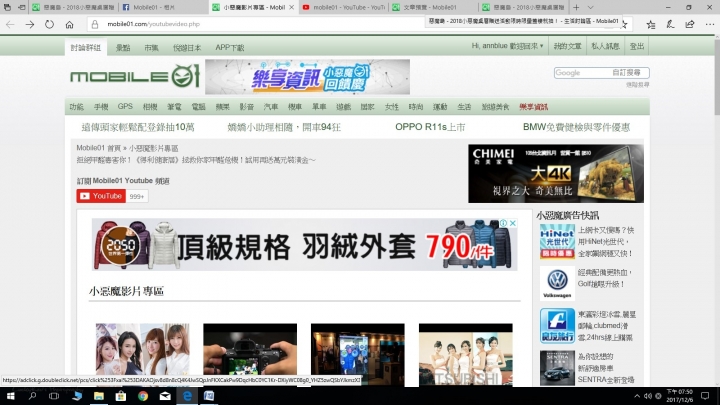The width and height of the screenshot is (720, 405).
Task: Click the Edge share icon
Action: [690, 24]
